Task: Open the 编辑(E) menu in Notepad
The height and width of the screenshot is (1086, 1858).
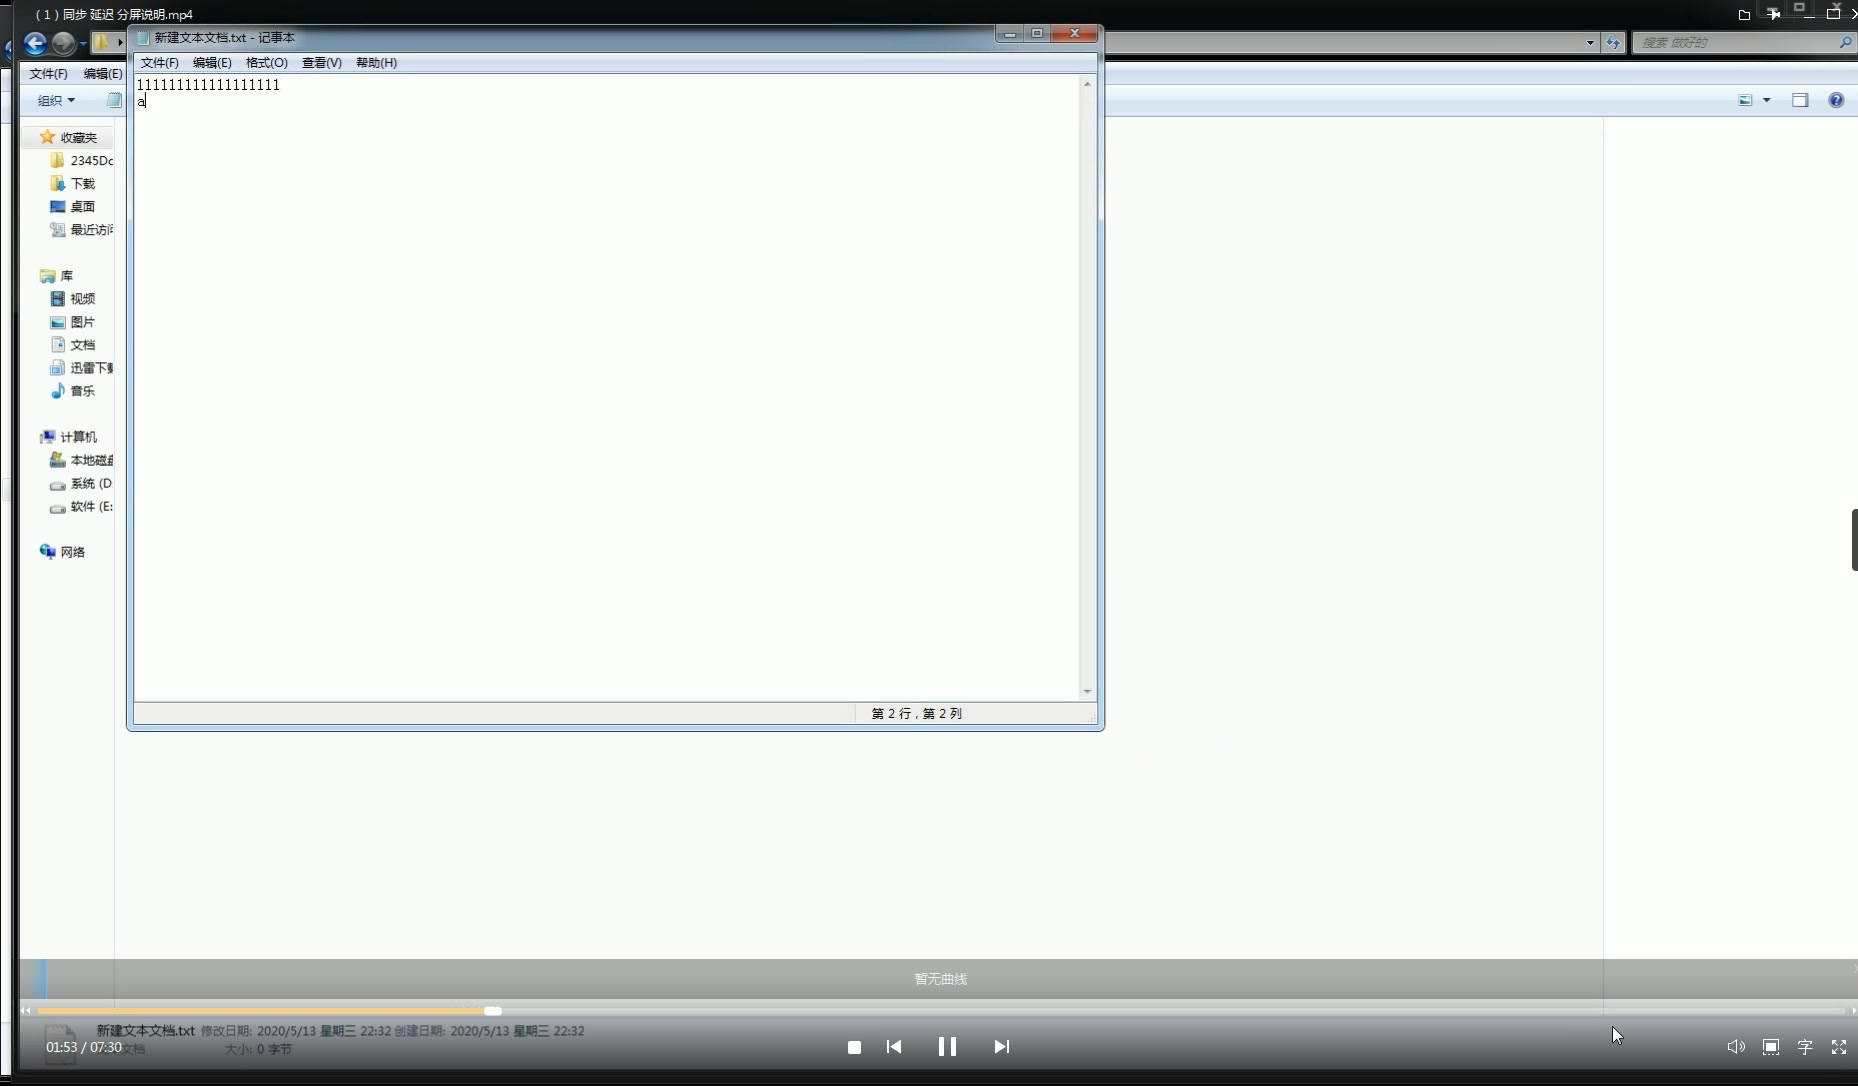Action: pos(212,62)
